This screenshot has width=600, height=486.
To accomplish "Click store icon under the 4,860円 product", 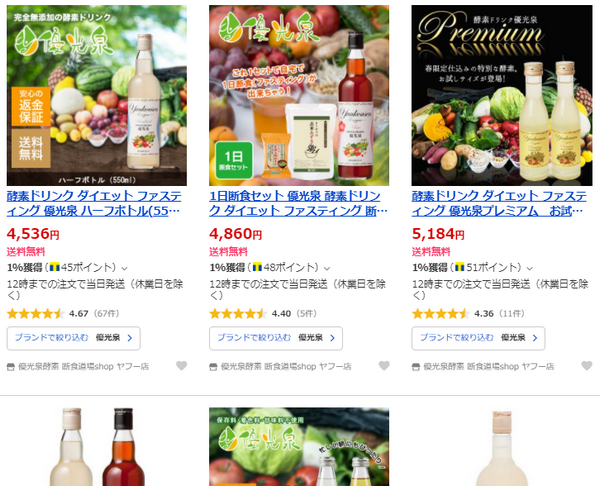I will [213, 367].
